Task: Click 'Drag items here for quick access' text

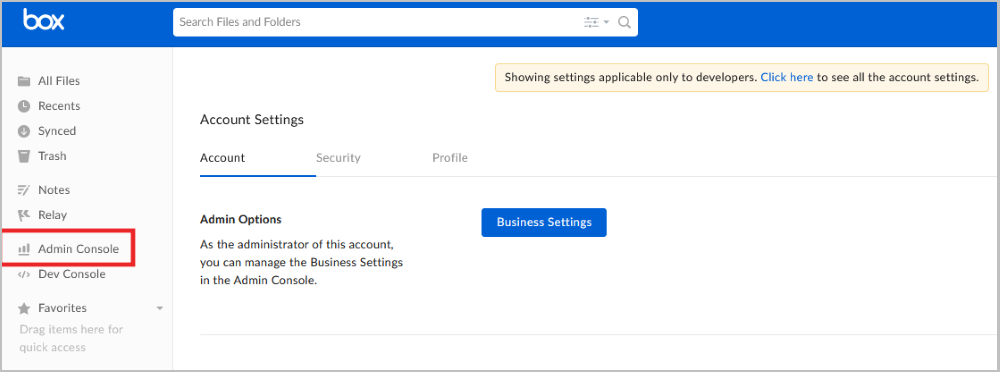Action: [71, 339]
